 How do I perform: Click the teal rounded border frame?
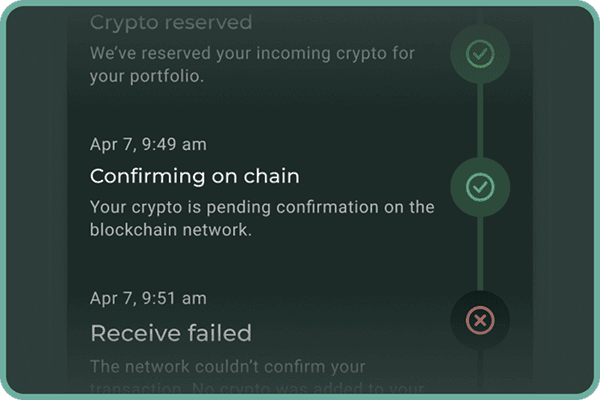pos(300,3)
